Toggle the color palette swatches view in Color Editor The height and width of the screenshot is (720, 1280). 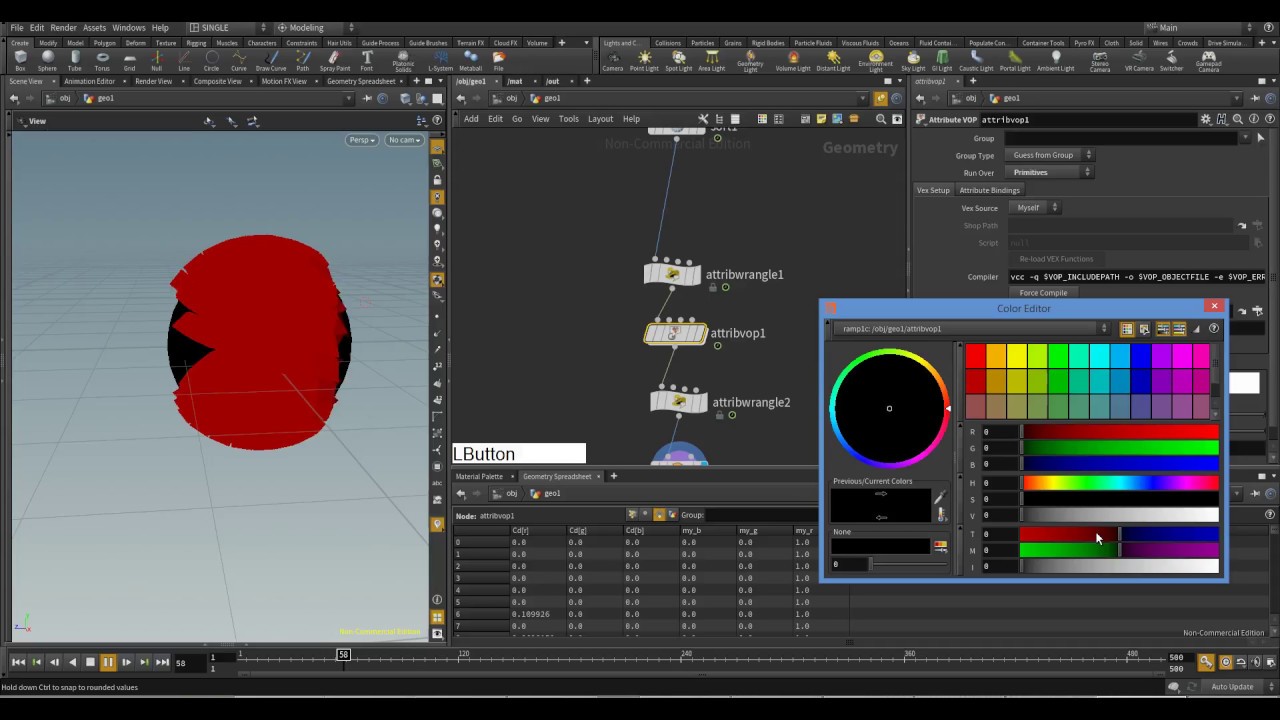coord(1127,329)
